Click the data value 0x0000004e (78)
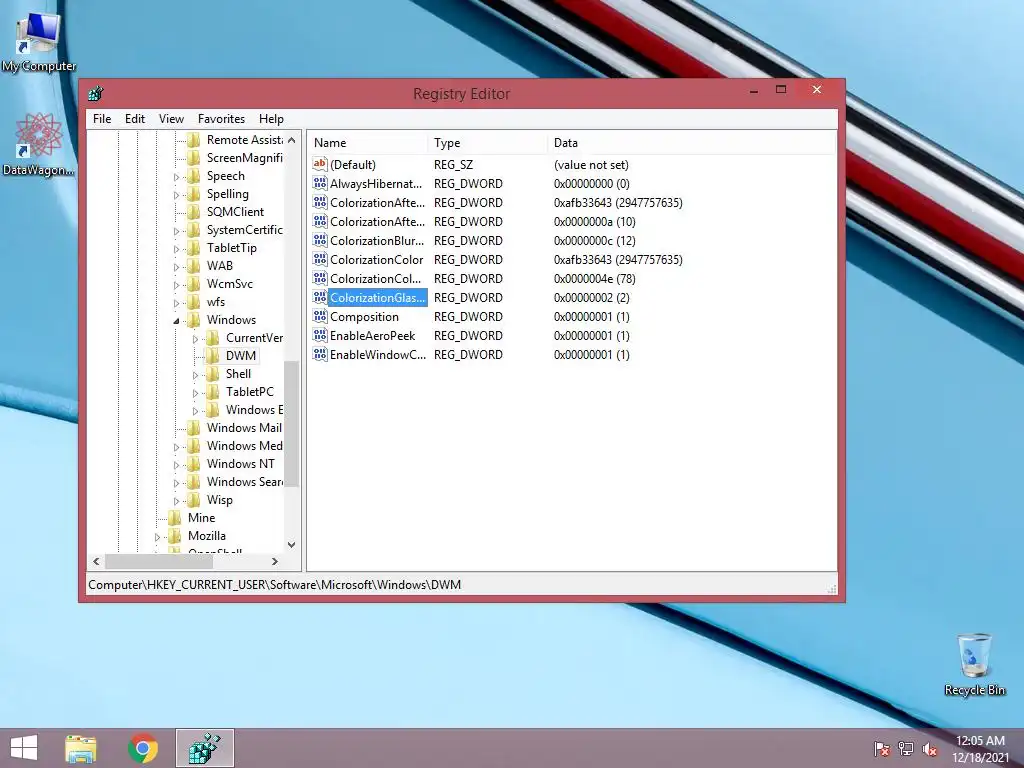 tap(594, 278)
